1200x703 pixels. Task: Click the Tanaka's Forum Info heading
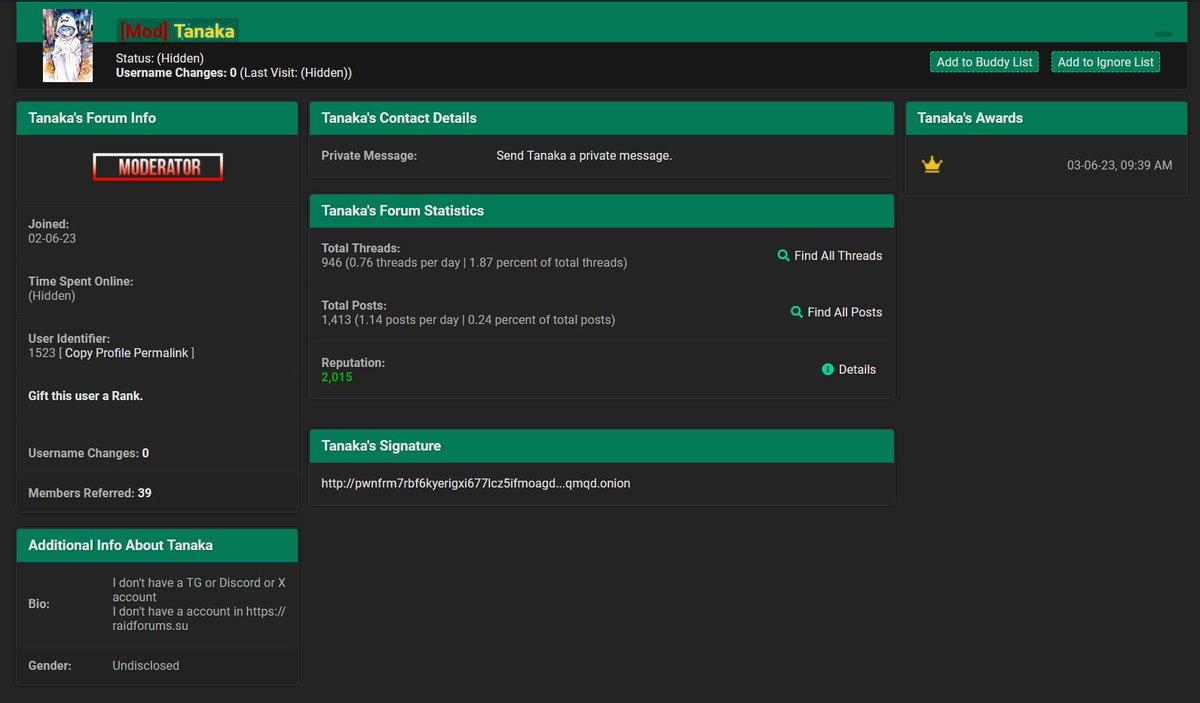[92, 118]
